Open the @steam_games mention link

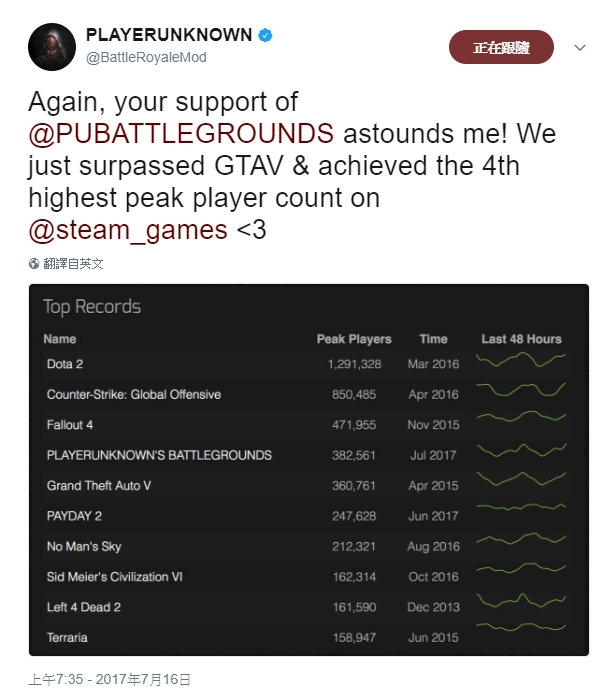pos(128,230)
